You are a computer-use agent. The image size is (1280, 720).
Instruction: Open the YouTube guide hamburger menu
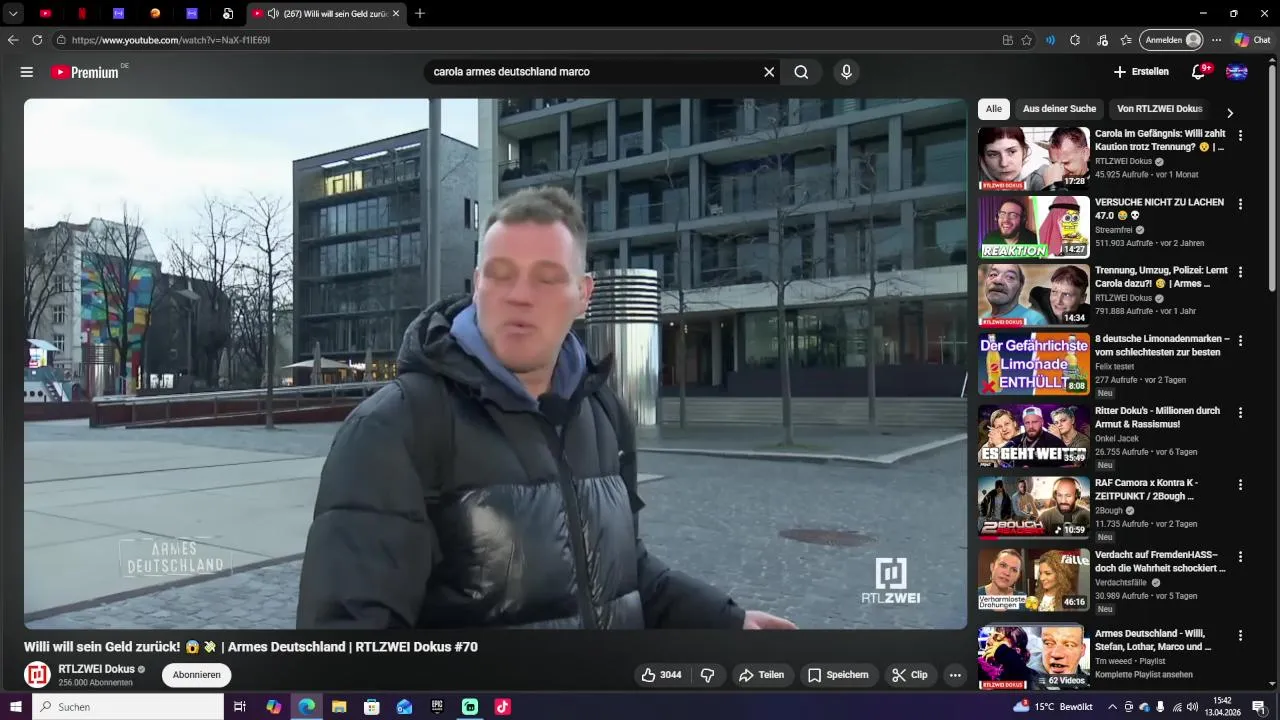point(27,72)
